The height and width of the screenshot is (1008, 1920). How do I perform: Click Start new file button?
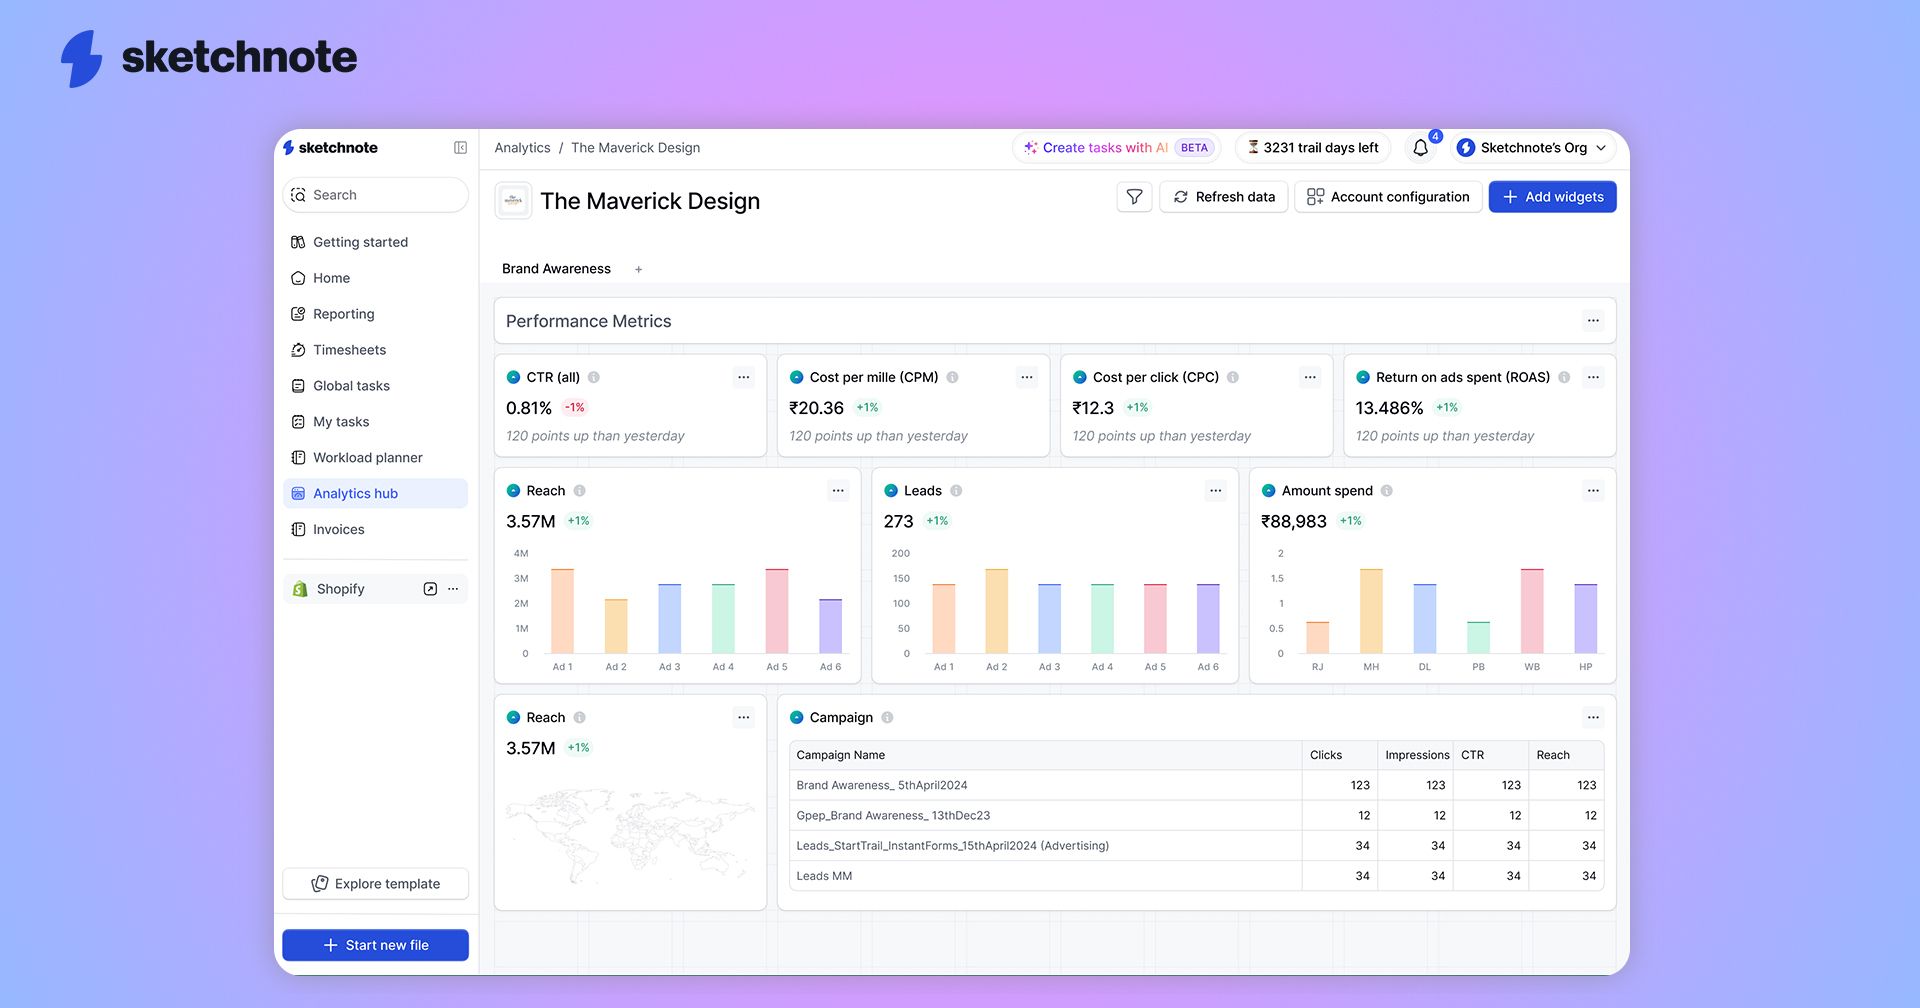pos(375,945)
